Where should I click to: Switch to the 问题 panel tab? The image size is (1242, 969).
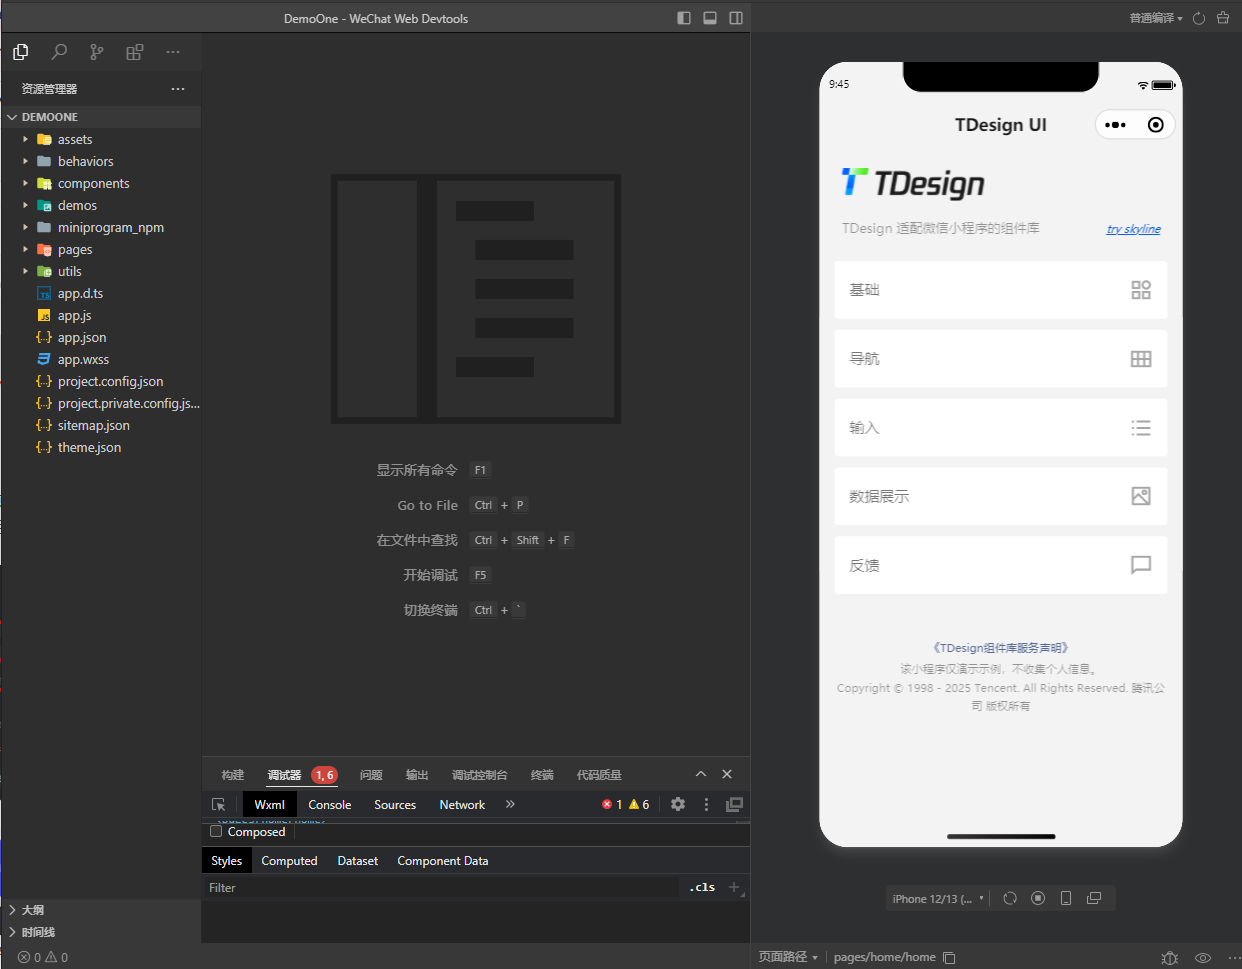[x=371, y=775]
